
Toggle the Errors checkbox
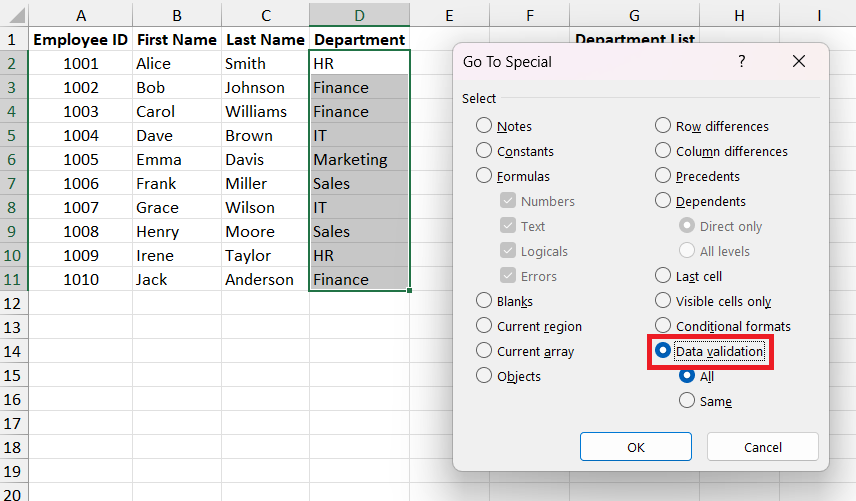click(508, 276)
